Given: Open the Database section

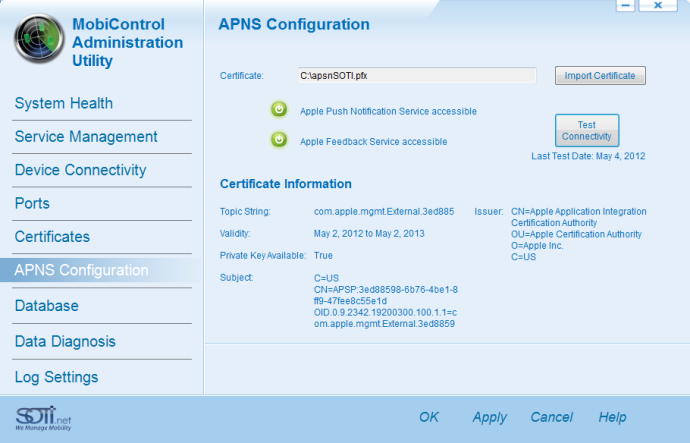Looking at the screenshot, I should tap(47, 306).
